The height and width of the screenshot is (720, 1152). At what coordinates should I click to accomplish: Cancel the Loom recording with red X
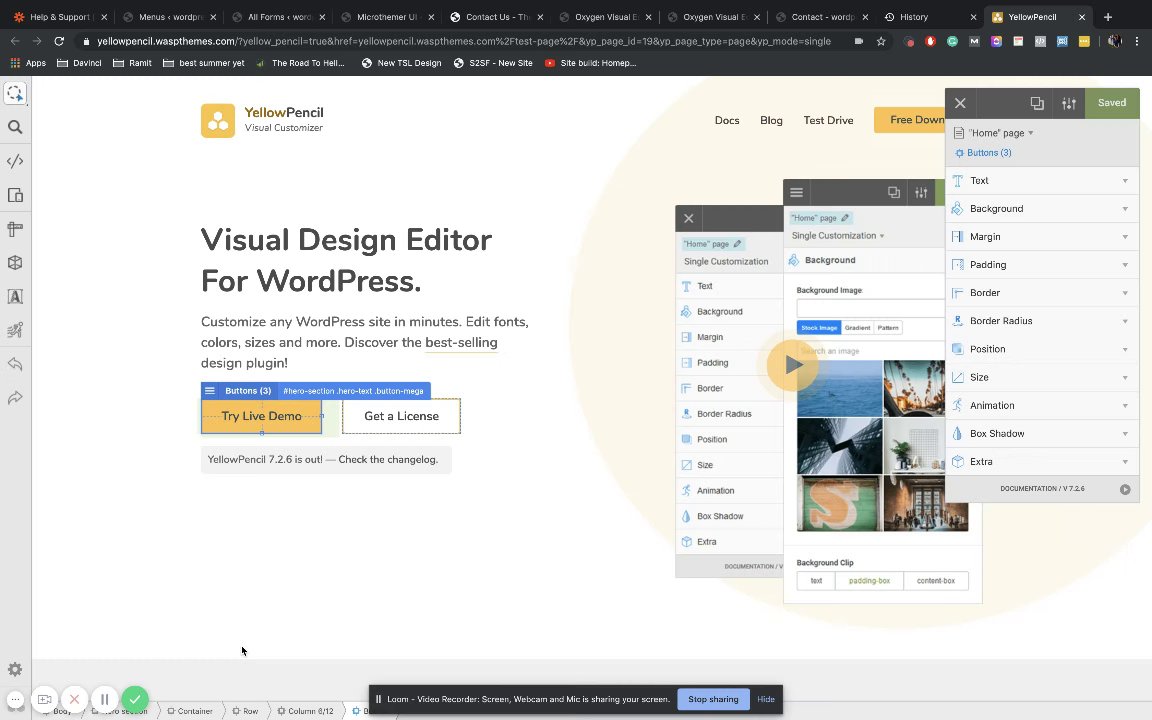pos(74,699)
